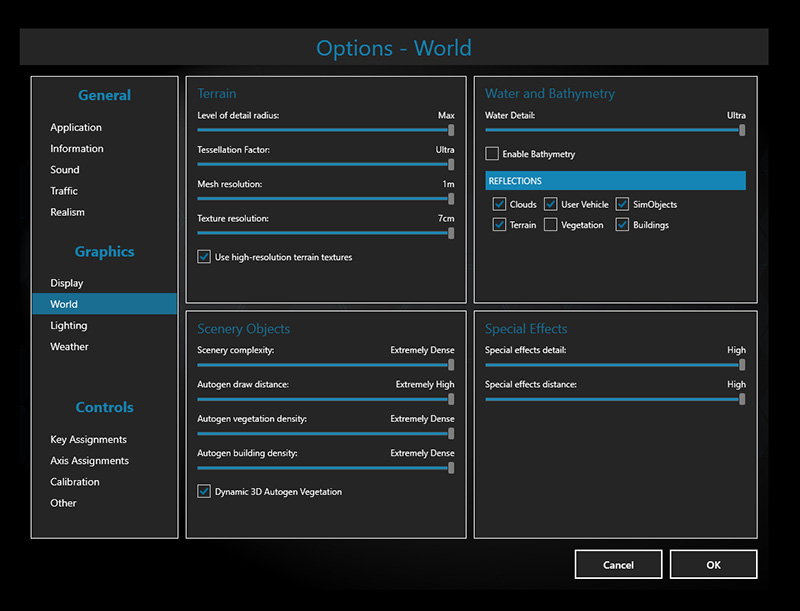Toggle Terrain reflections checkbox
800x611 pixels.
point(499,224)
